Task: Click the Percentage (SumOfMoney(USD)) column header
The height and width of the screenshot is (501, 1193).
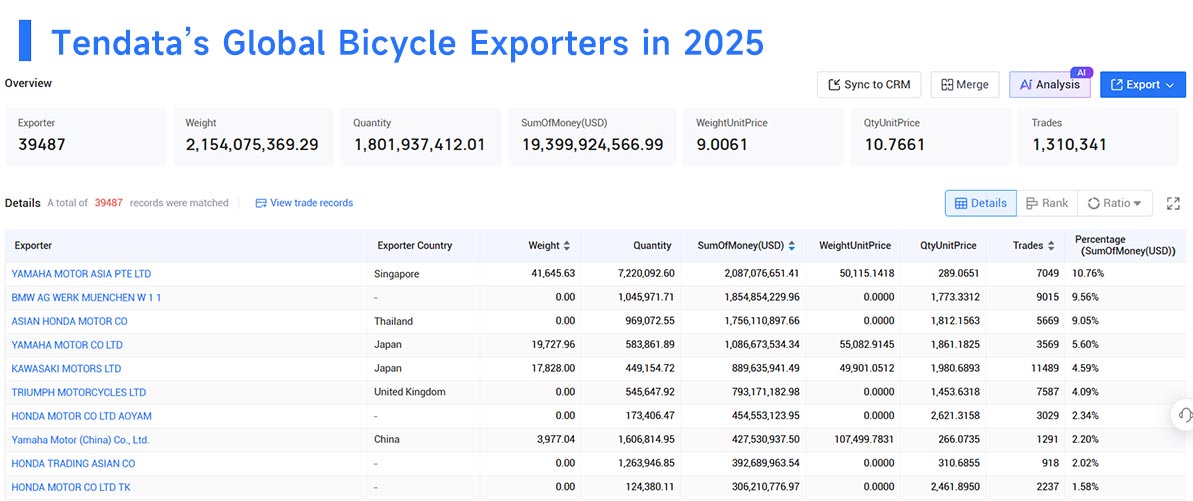Action: pyautogui.click(x=1125, y=245)
